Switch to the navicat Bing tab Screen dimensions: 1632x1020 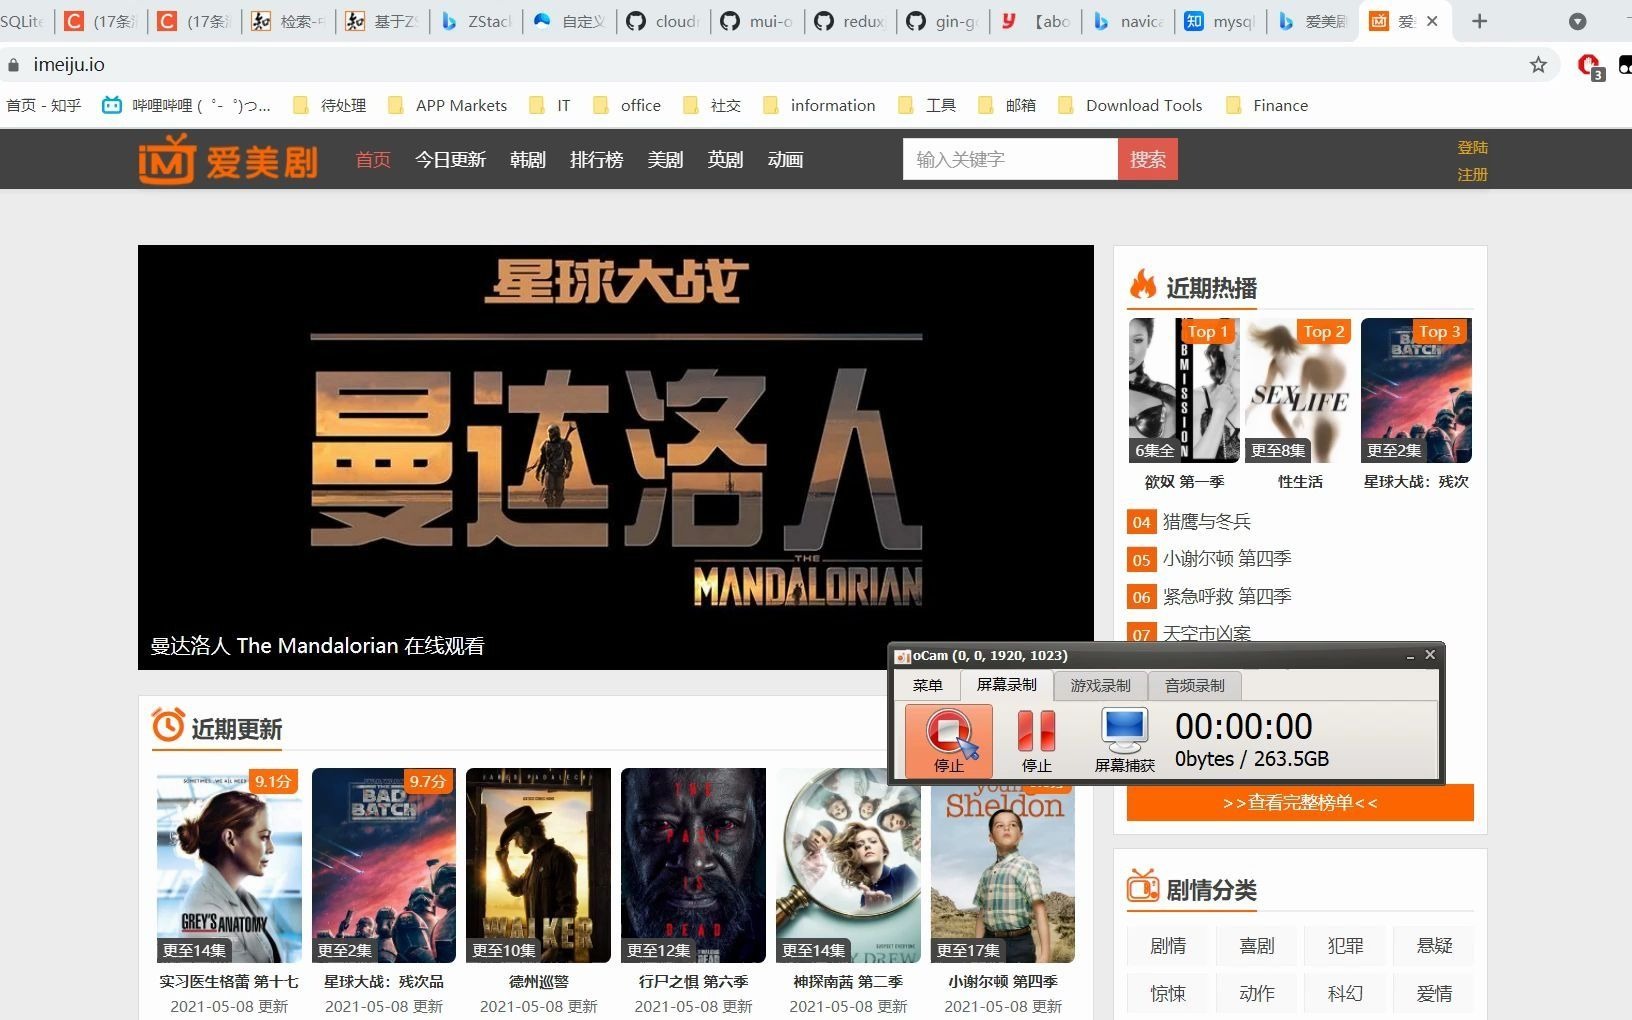pos(1127,21)
